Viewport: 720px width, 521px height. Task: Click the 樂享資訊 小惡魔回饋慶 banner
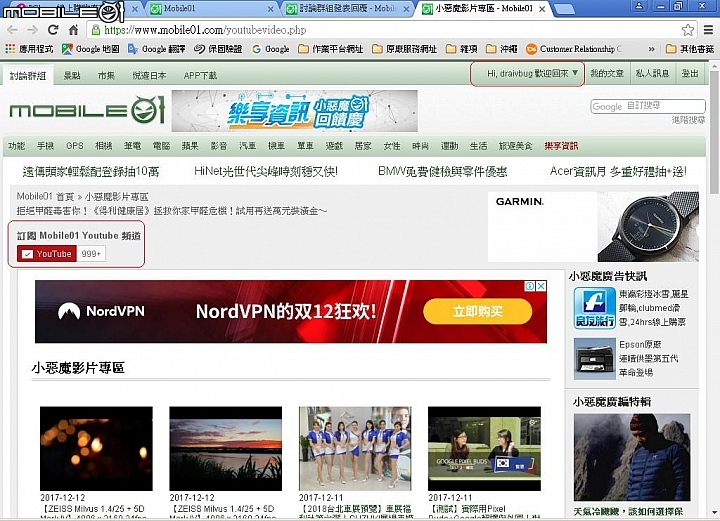click(x=294, y=111)
